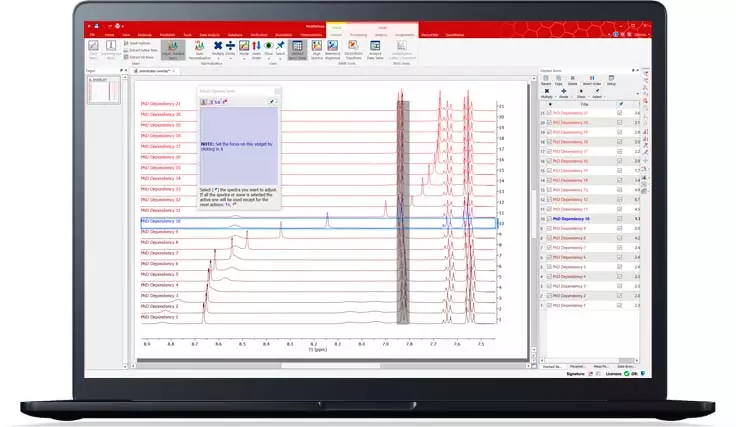Click the ribbon Invert Order arrows icon
736x427 pixels.
256,46
